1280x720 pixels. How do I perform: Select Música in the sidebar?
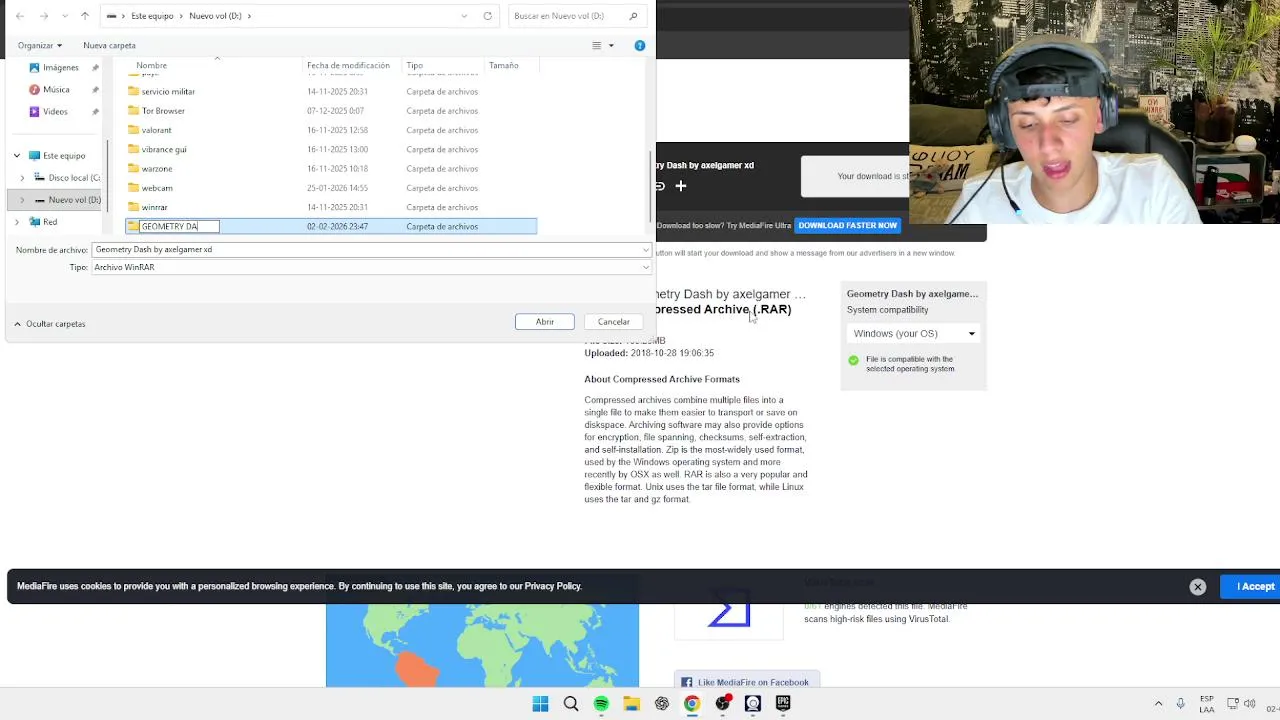click(x=56, y=89)
